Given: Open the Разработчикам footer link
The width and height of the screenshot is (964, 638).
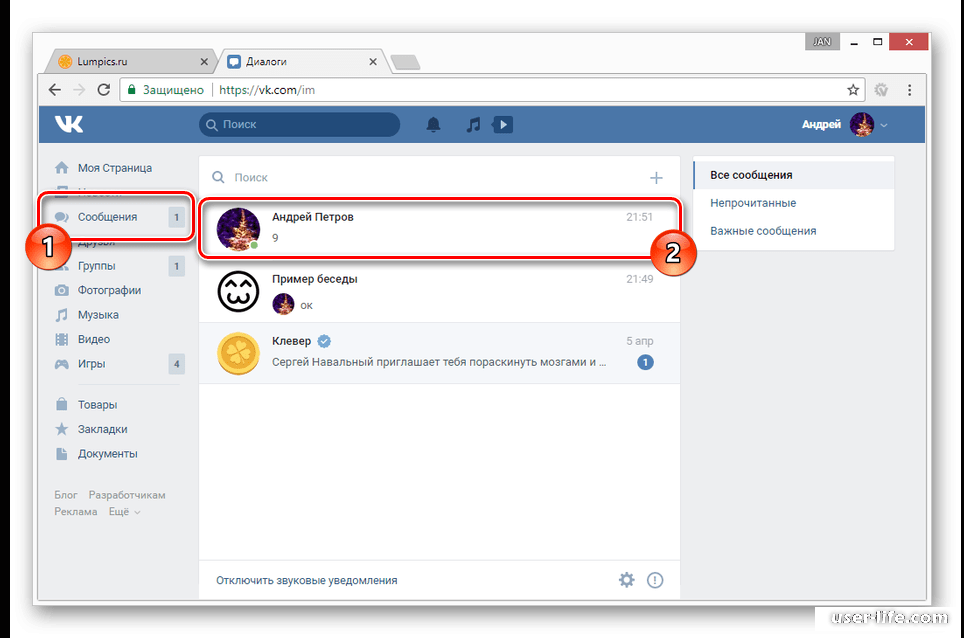Looking at the screenshot, I should (127, 495).
